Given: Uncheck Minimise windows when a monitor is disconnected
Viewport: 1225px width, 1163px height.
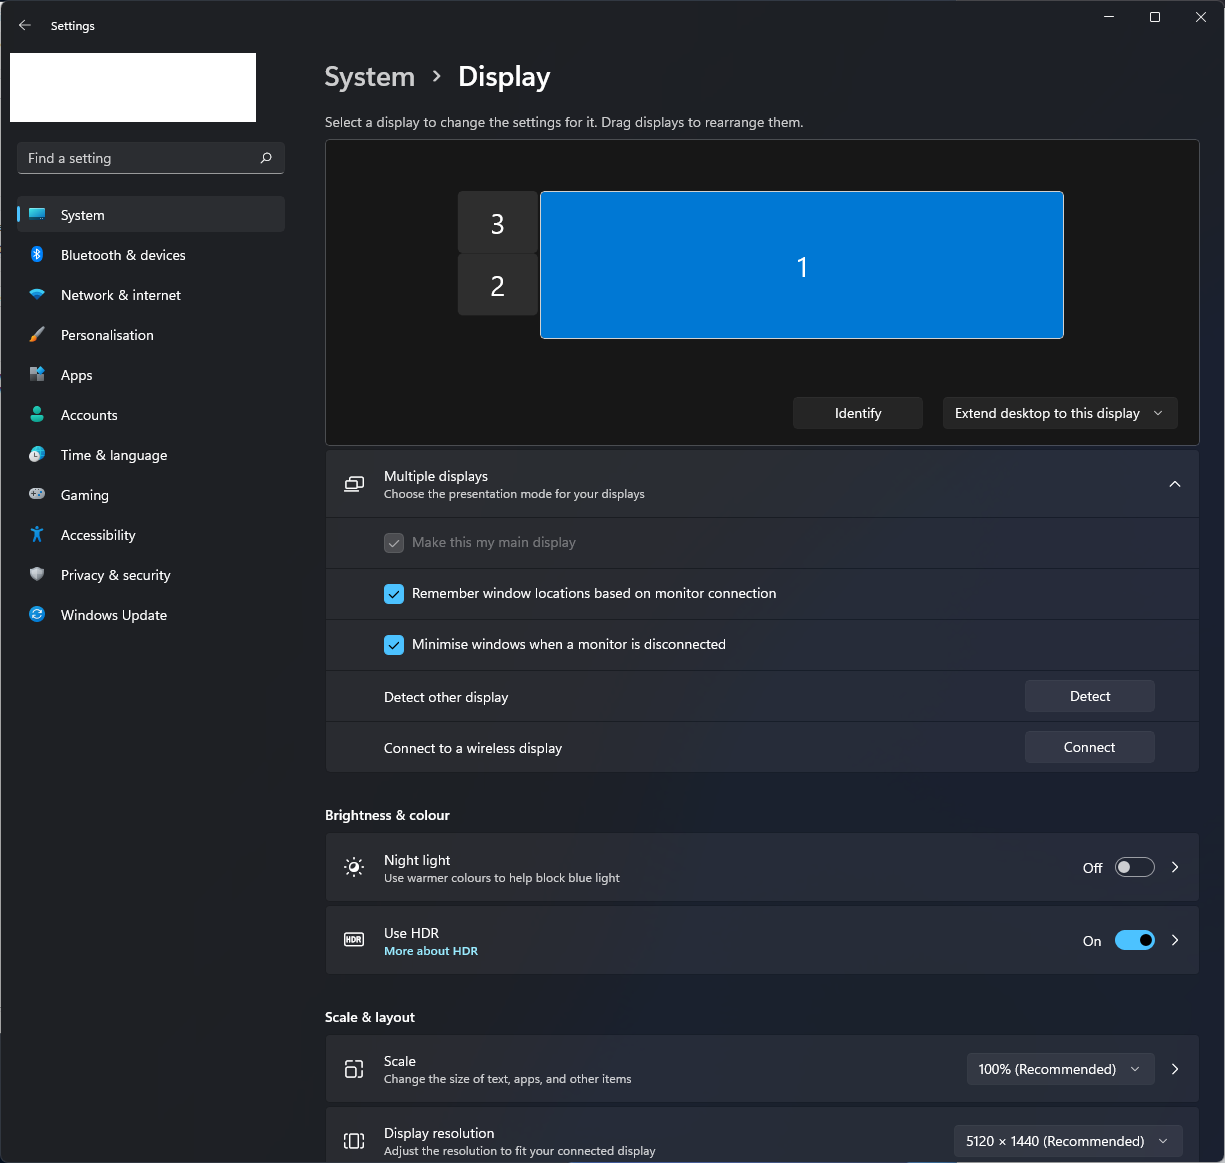Looking at the screenshot, I should pos(394,645).
